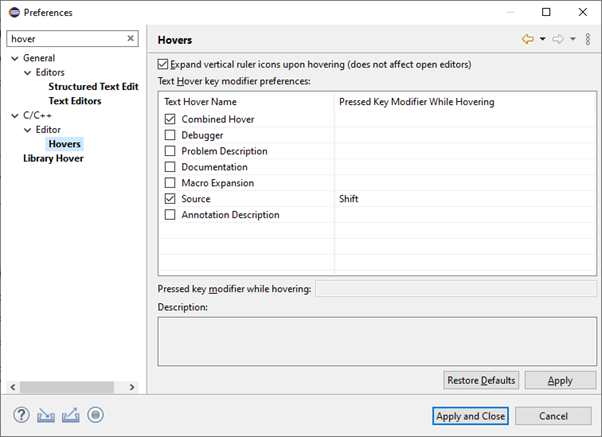Click the Forward navigation arrow
Screen dimensions: 602x437
558,40
